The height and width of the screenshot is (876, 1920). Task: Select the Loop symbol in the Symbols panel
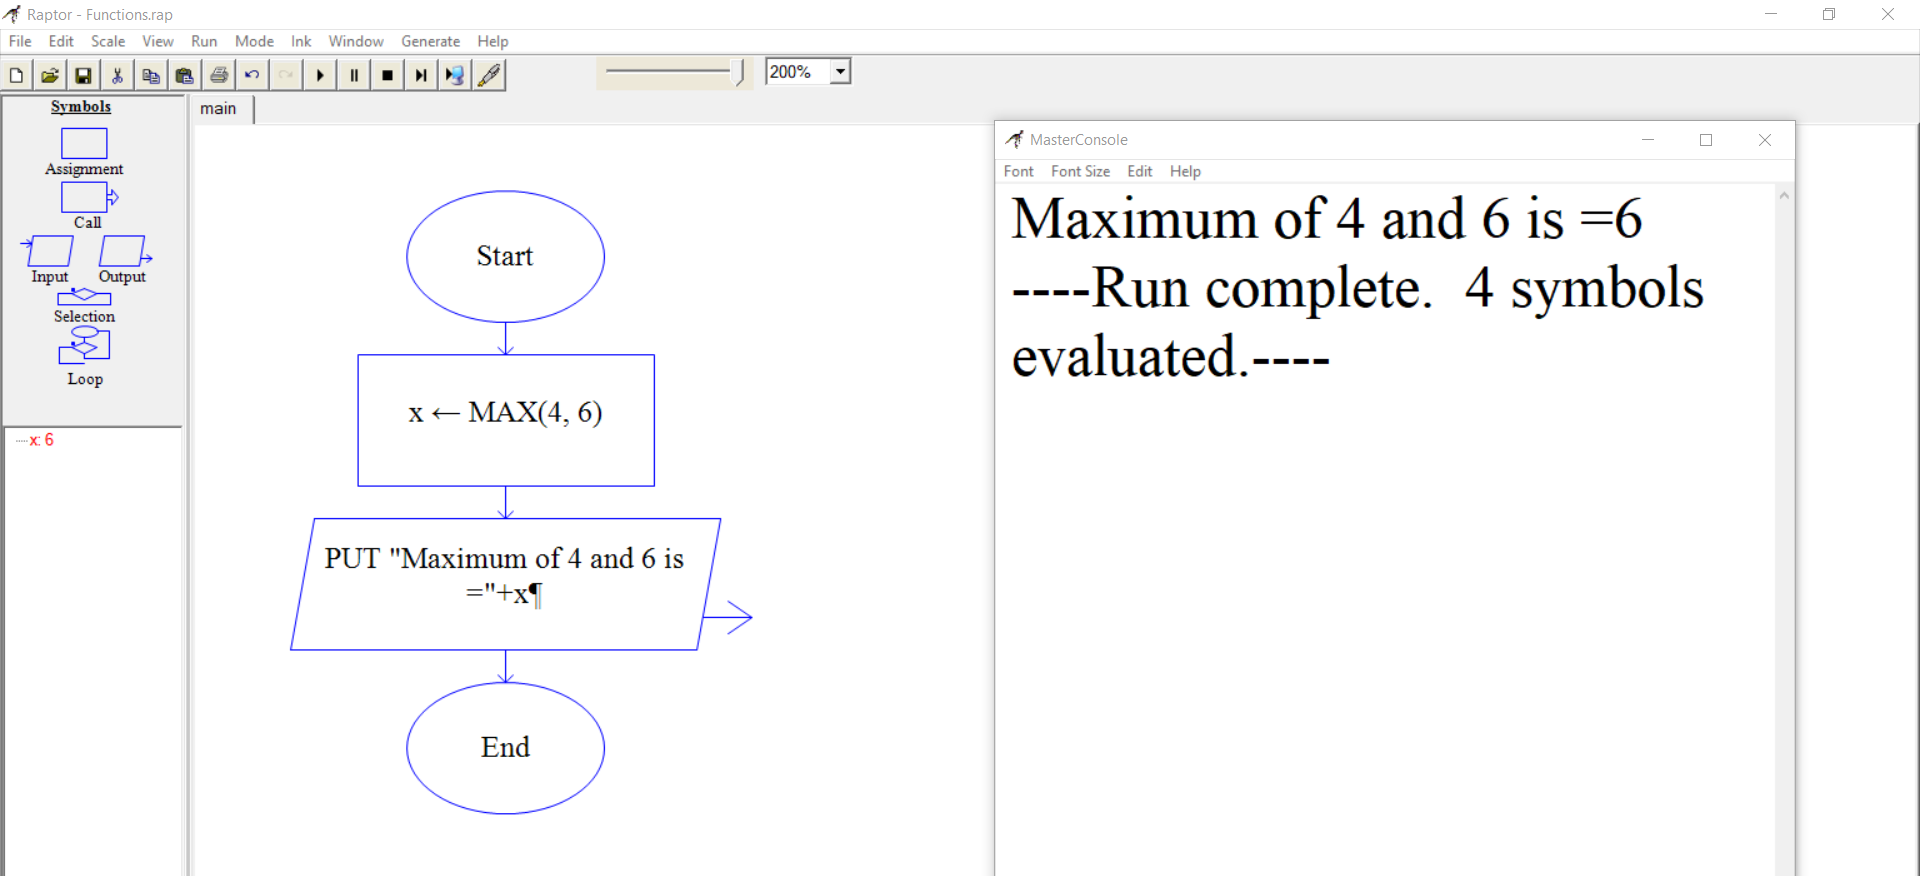point(84,346)
